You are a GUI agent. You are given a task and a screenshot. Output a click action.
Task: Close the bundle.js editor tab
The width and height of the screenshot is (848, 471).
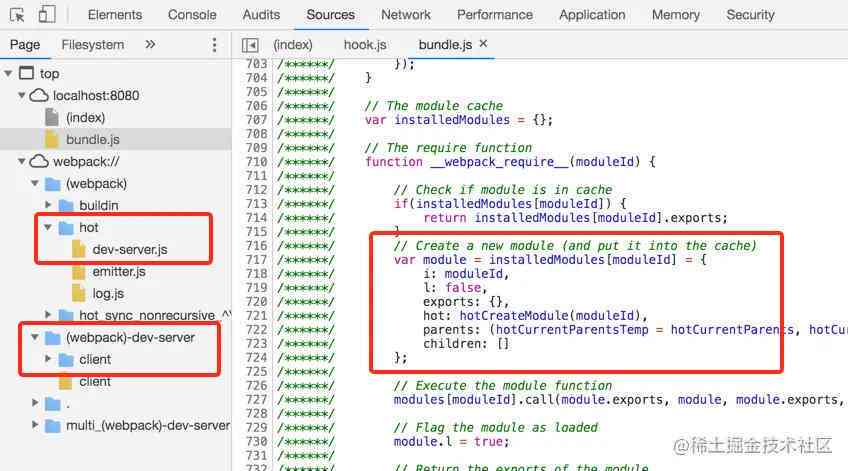click(x=483, y=43)
